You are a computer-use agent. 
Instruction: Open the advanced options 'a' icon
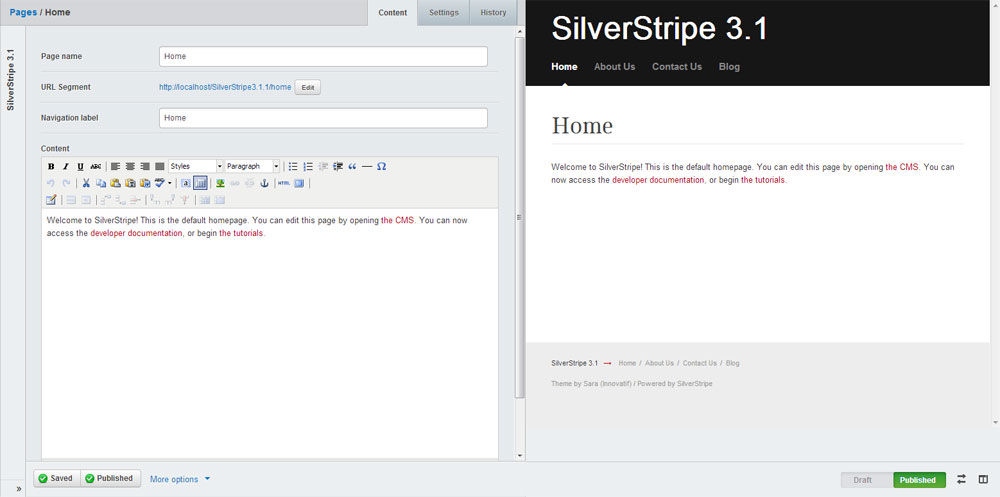186,183
